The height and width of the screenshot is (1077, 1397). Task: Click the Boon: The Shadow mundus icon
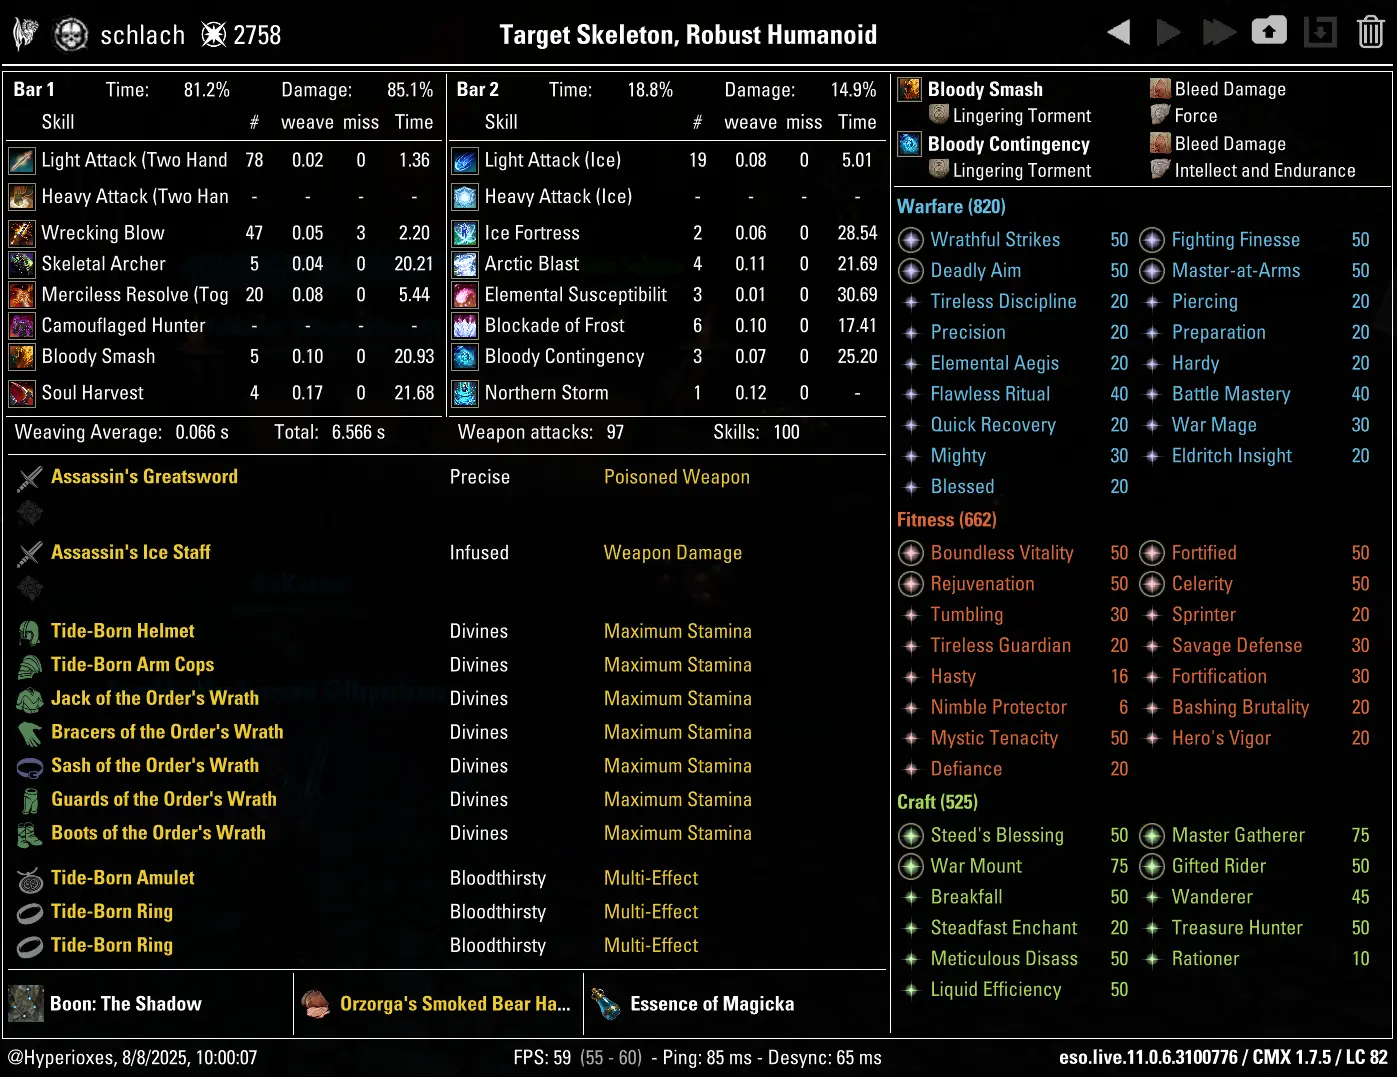pyautogui.click(x=26, y=1004)
